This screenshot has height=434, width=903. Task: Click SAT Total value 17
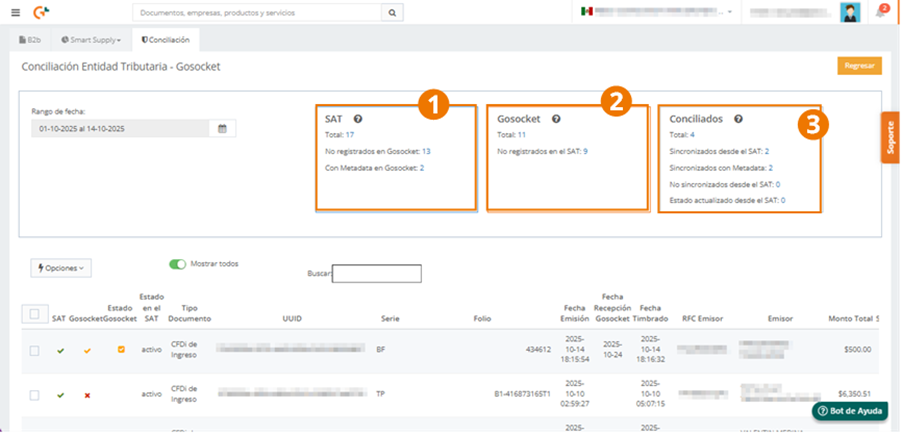point(350,135)
